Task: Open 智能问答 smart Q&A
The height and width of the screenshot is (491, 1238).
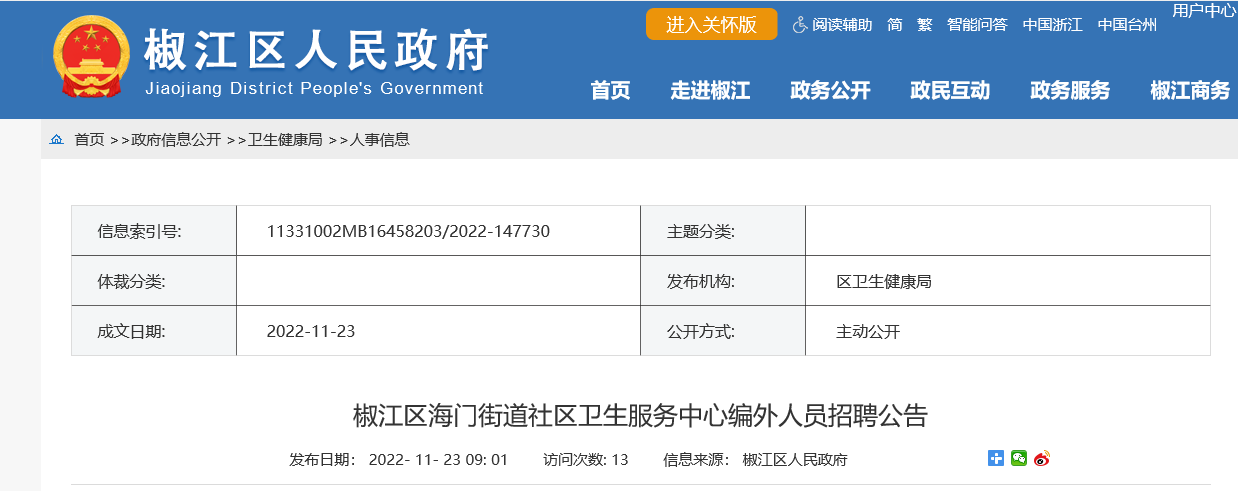Action: pyautogui.click(x=977, y=25)
